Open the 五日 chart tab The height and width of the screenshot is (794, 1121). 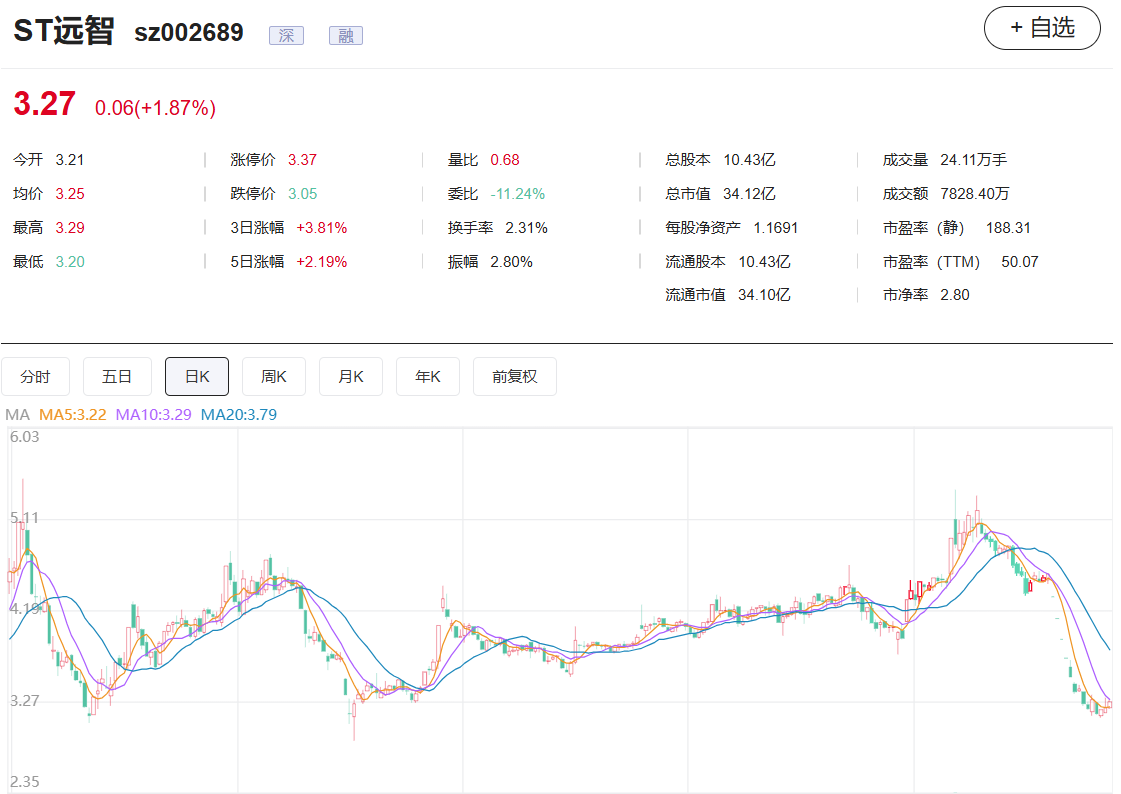click(117, 377)
